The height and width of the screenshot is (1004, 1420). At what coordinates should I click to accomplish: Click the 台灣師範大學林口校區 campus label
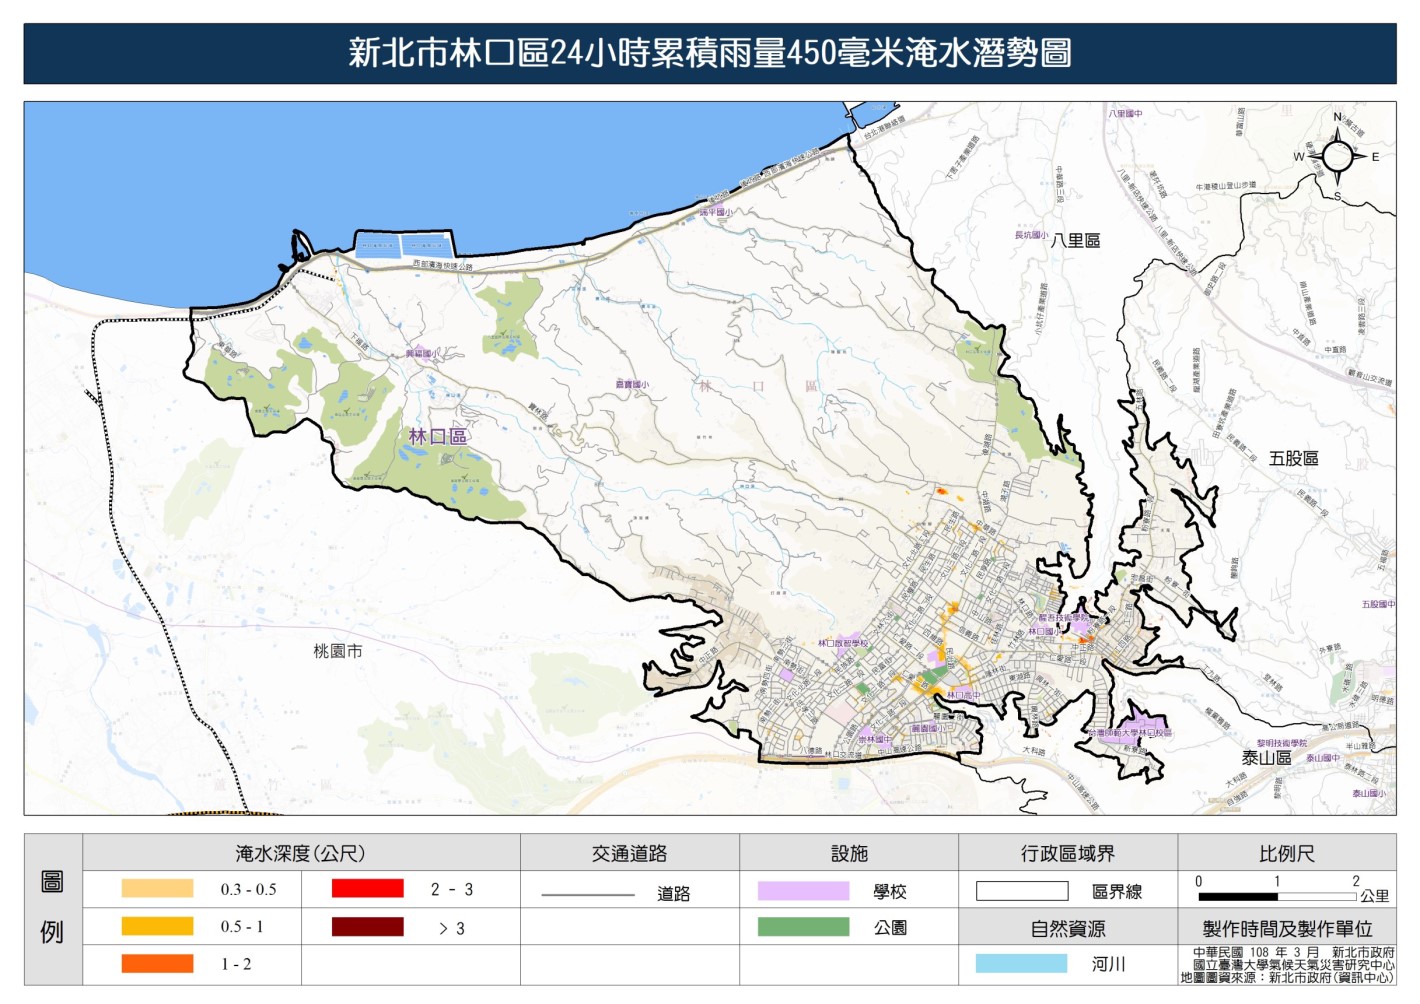(x=1131, y=733)
